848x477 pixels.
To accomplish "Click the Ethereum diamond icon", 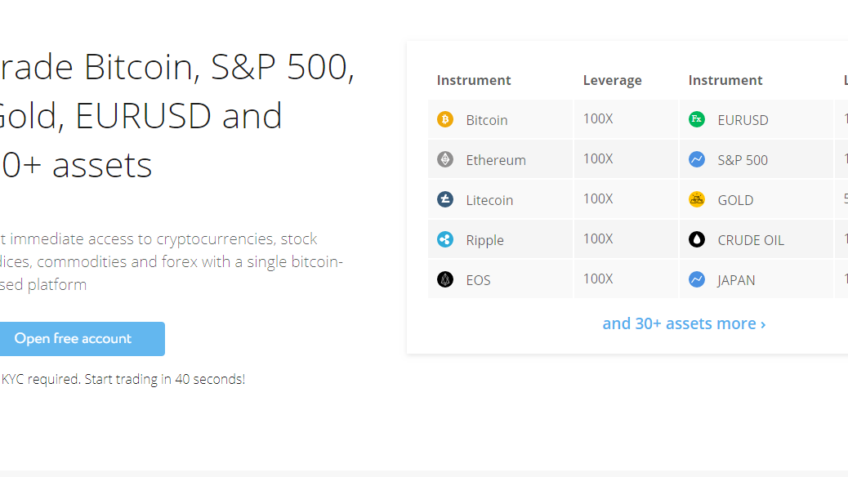I will [x=445, y=160].
